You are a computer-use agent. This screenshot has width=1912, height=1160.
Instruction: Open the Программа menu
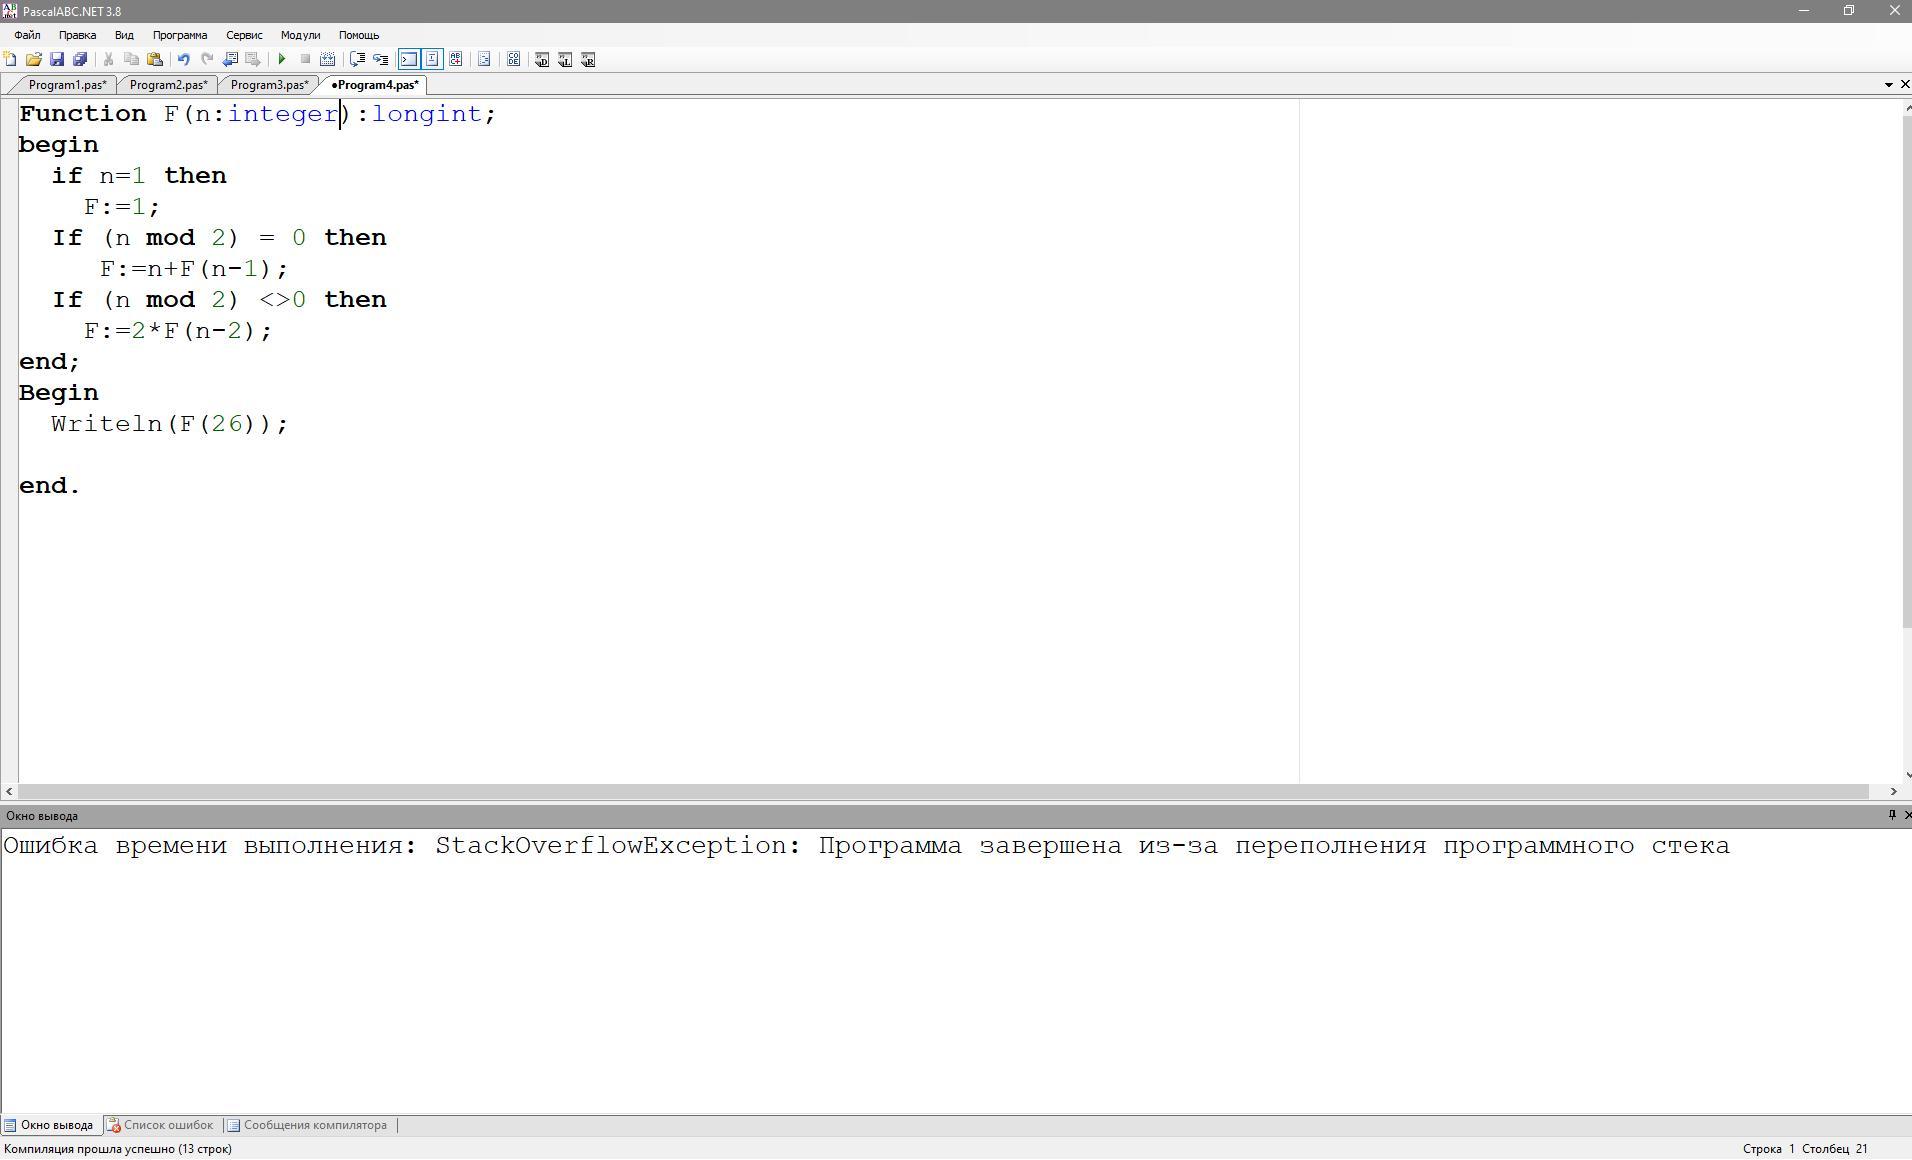180,35
